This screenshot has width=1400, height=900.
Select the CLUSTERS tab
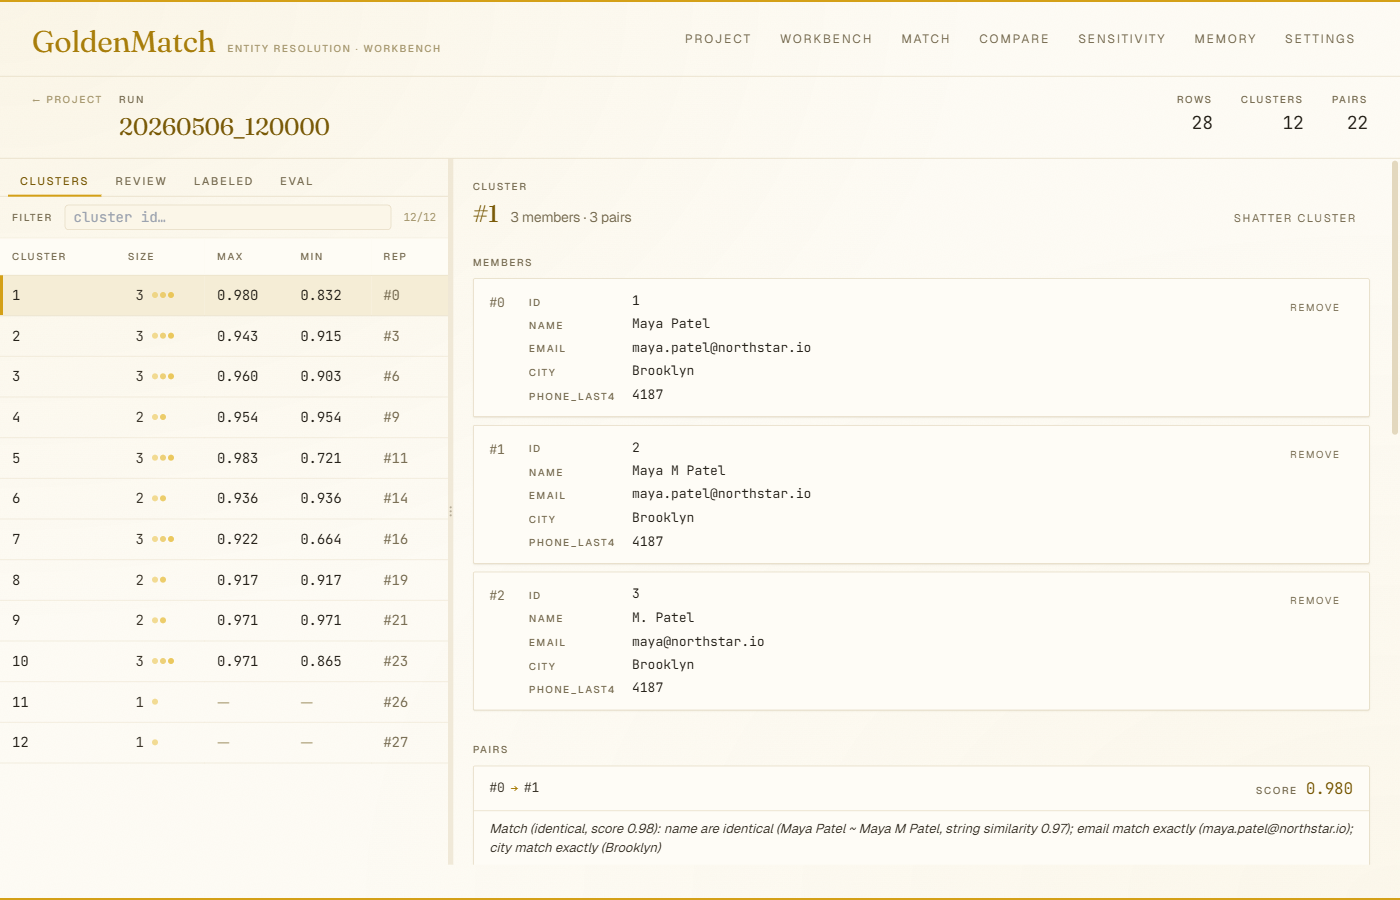[54, 182]
